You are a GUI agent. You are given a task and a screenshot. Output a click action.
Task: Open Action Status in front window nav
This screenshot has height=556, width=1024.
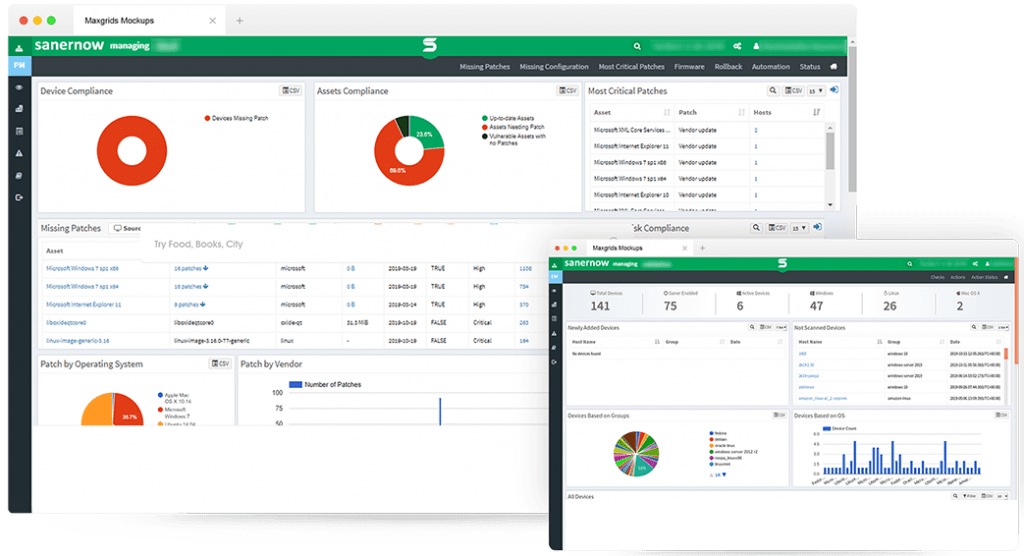(x=984, y=277)
